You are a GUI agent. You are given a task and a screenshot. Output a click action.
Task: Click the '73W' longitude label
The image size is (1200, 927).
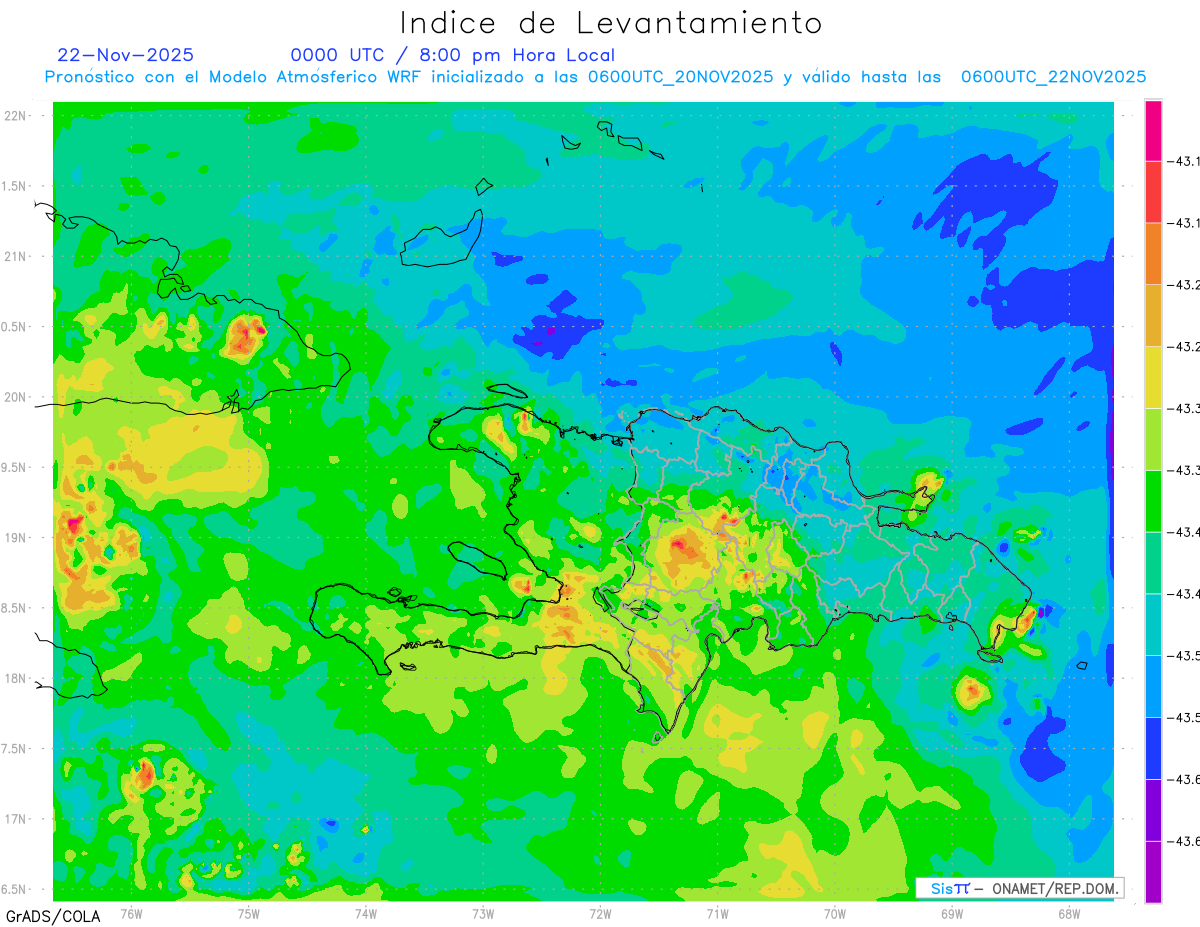pos(483,914)
